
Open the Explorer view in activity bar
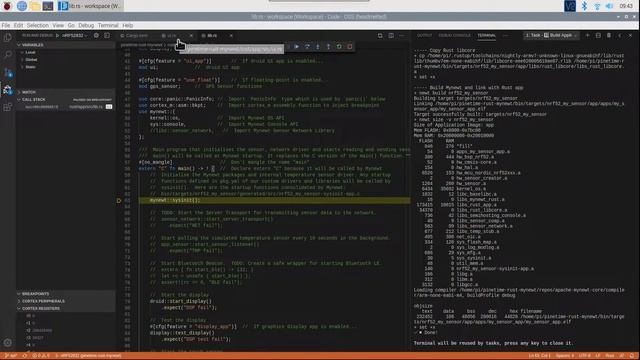pos(8,38)
